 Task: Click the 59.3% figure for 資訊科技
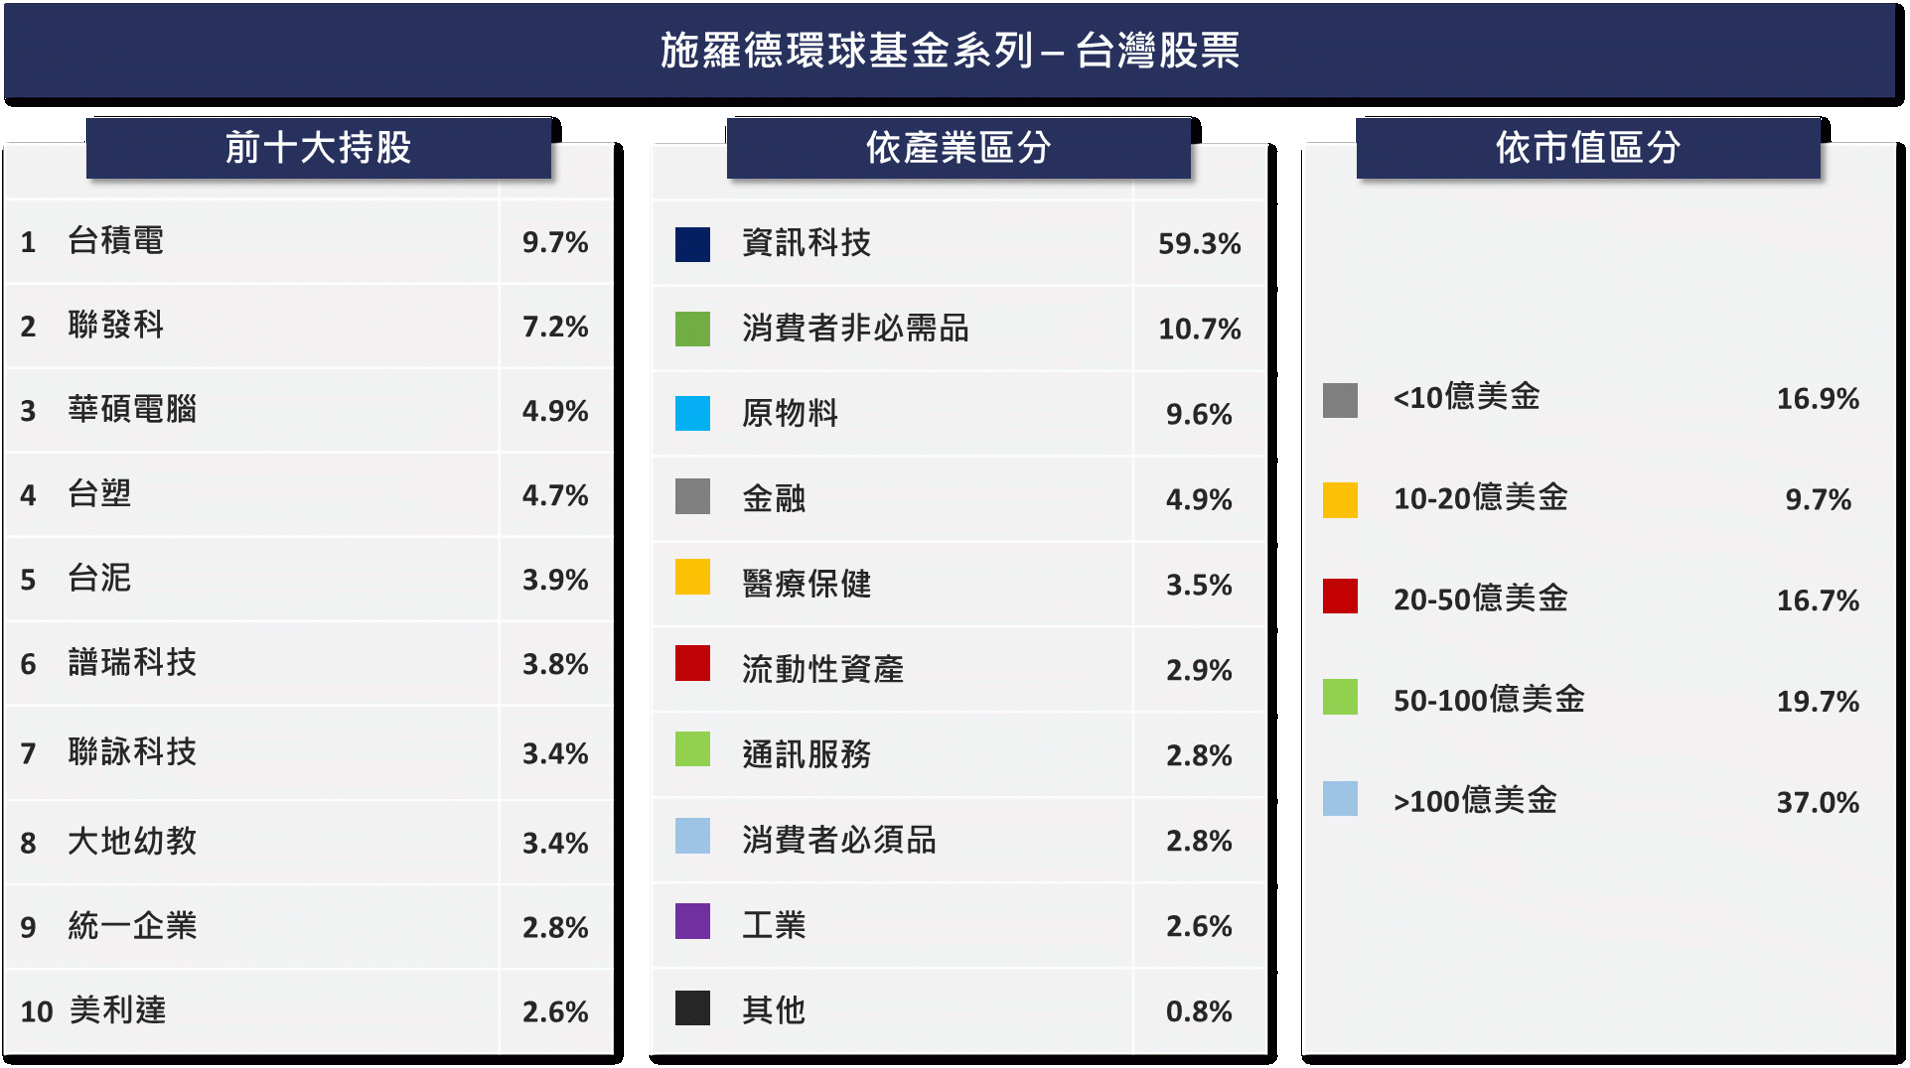(x=1199, y=244)
